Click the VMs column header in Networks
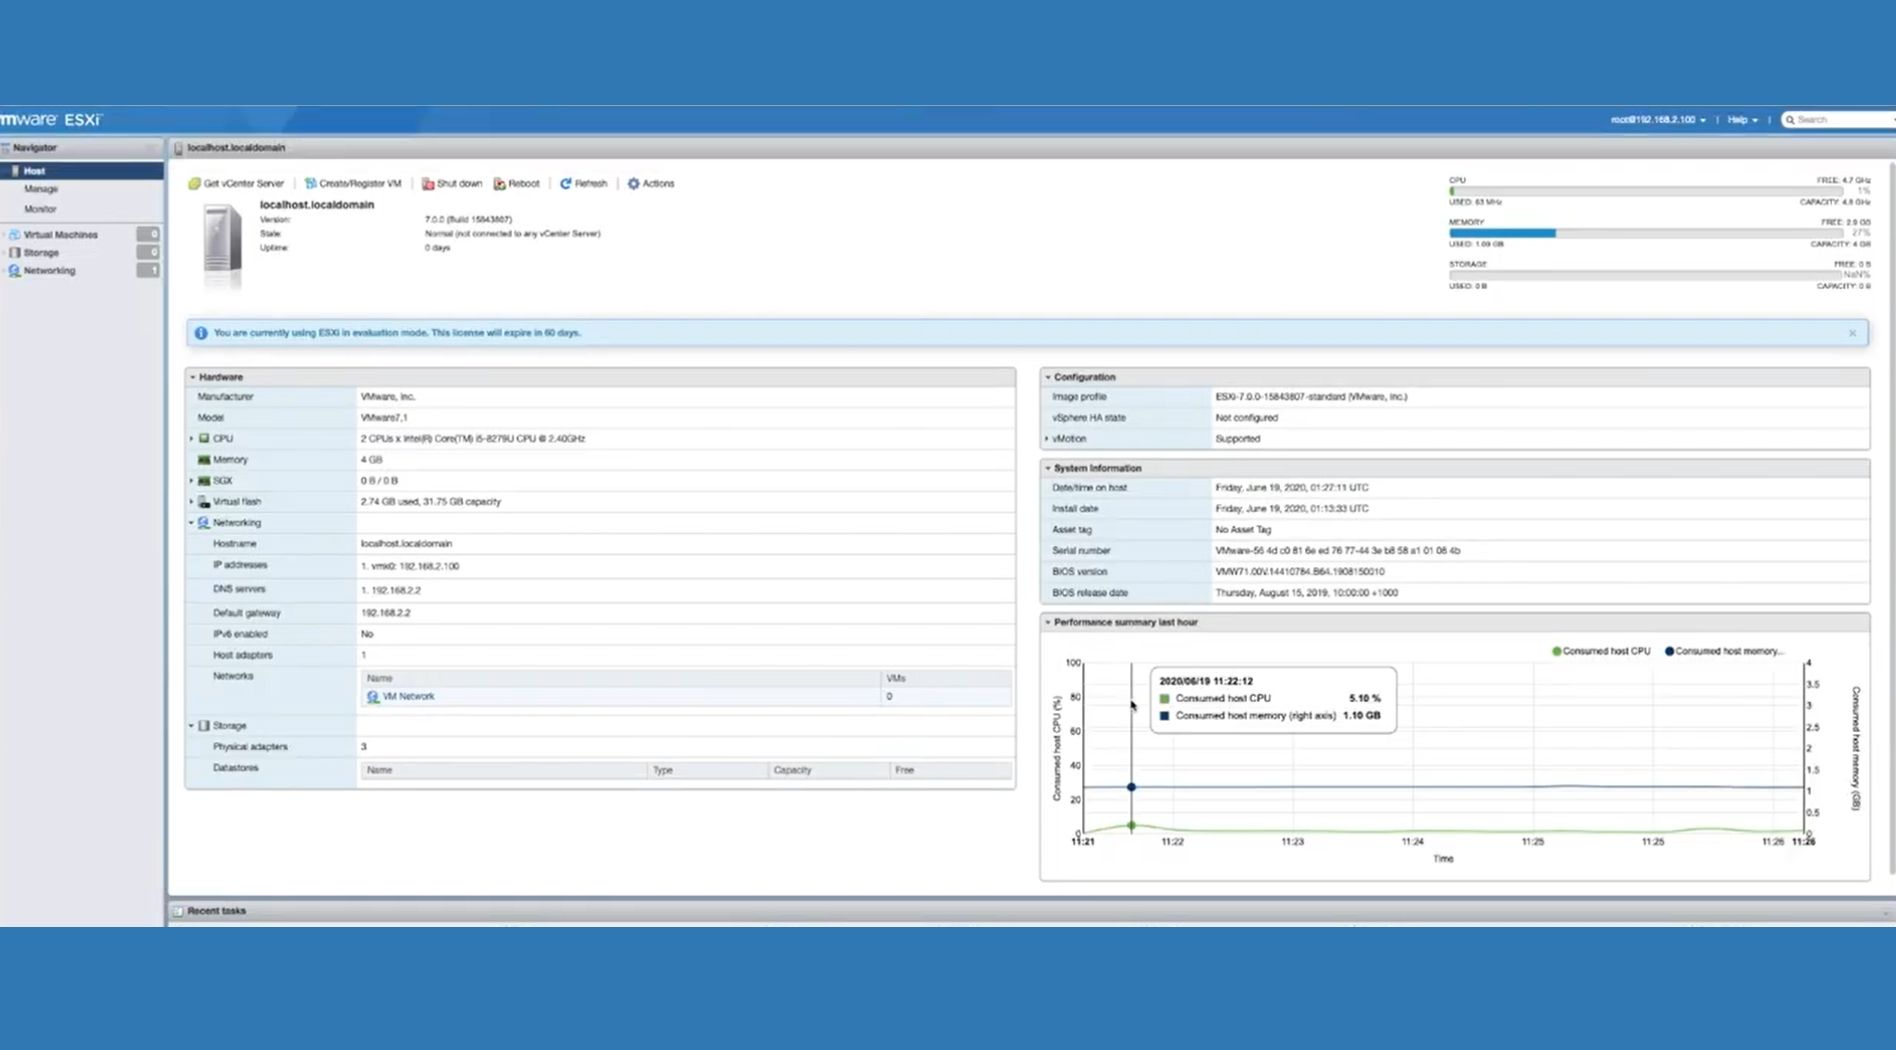1896x1050 pixels. pos(946,679)
